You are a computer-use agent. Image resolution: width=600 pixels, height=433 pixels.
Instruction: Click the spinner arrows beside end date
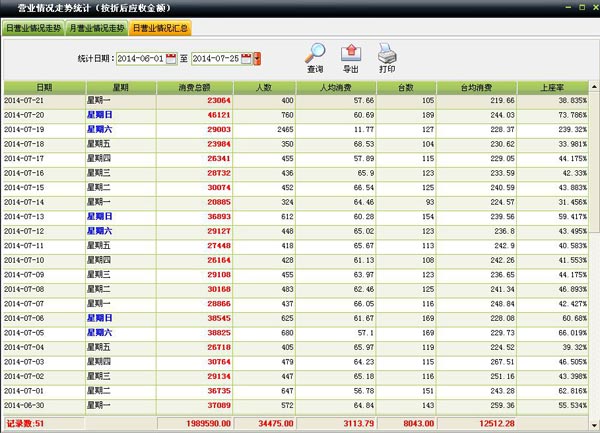coord(258,60)
